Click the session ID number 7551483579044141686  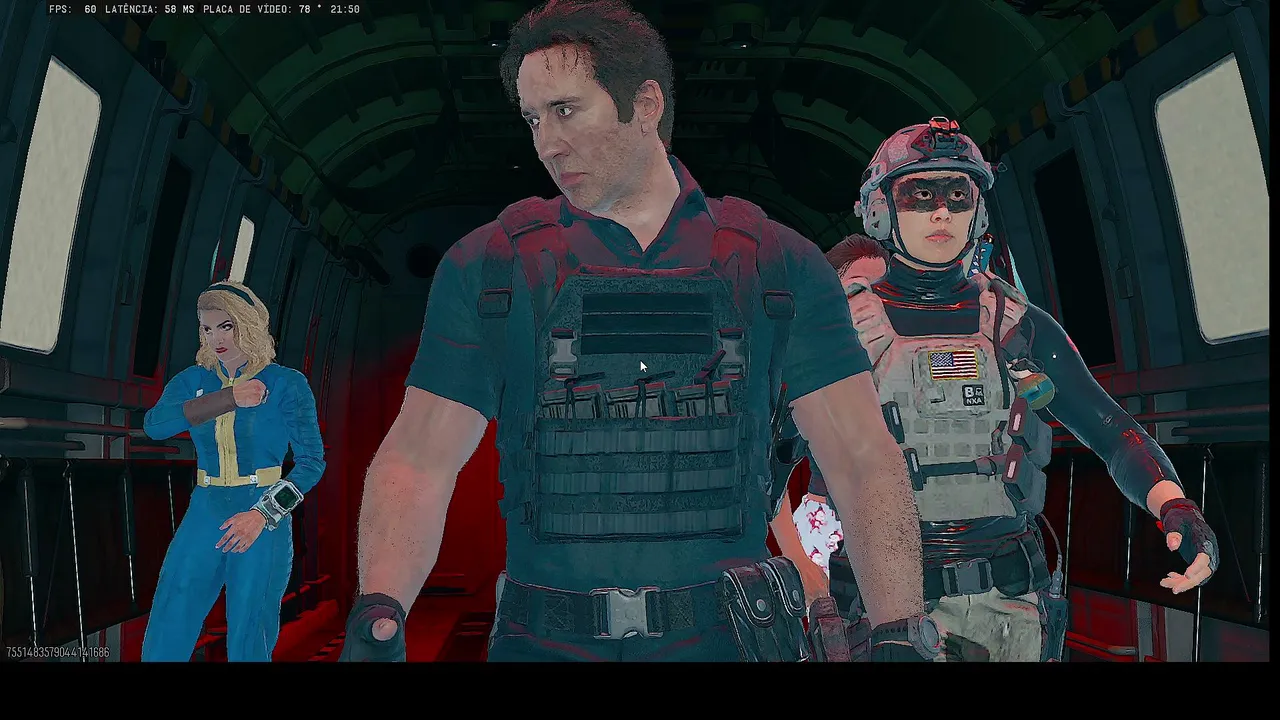(58, 653)
